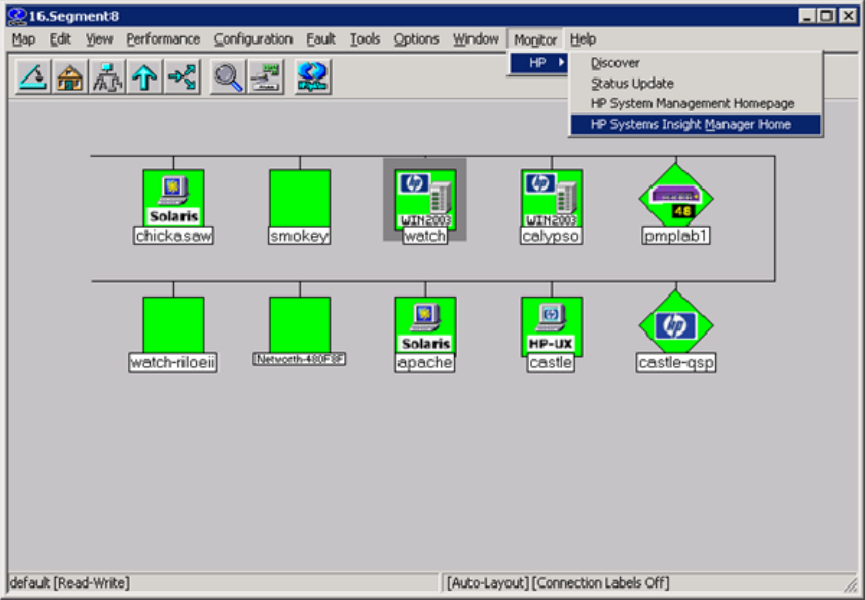The image size is (865, 600).
Task: Click the blue triangle toolbar icon
Action: tap(33, 77)
